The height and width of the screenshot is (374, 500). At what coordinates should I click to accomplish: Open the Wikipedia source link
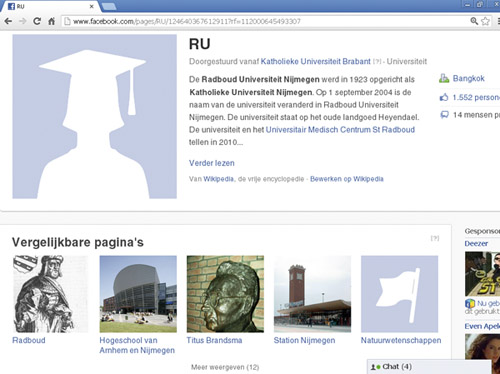click(x=218, y=179)
